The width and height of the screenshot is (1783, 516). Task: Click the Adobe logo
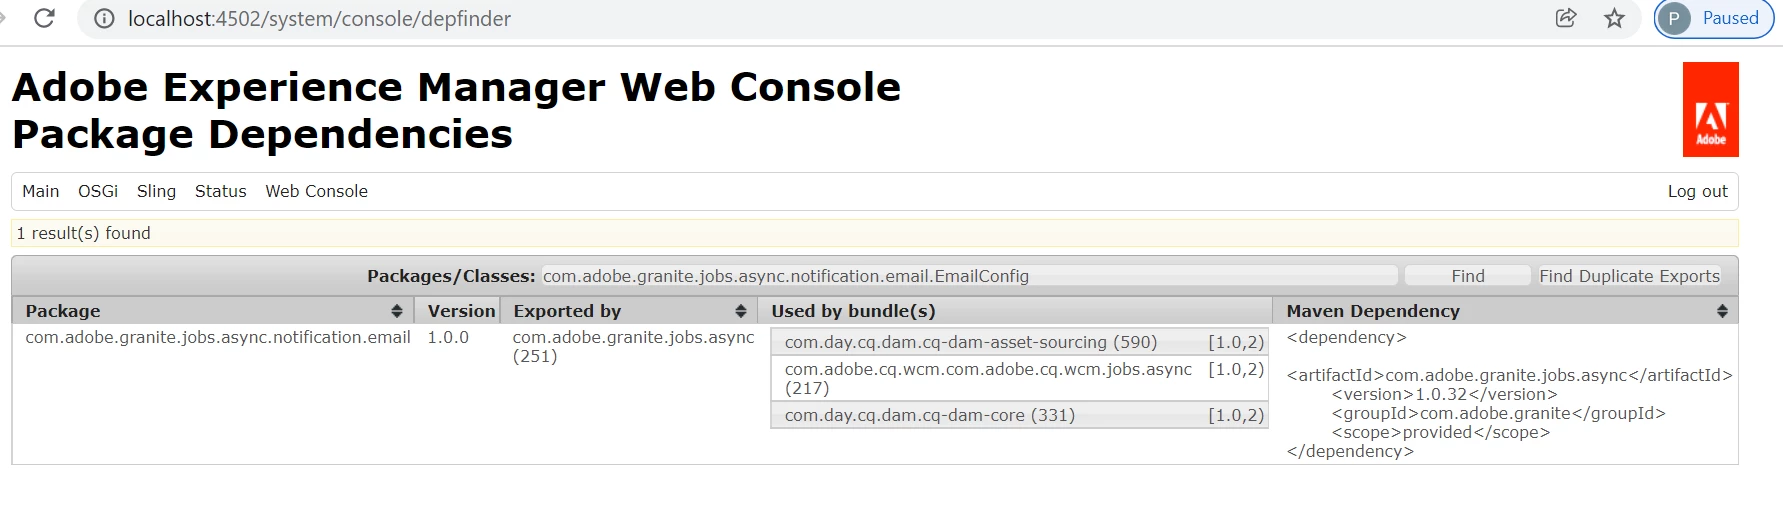click(1711, 110)
